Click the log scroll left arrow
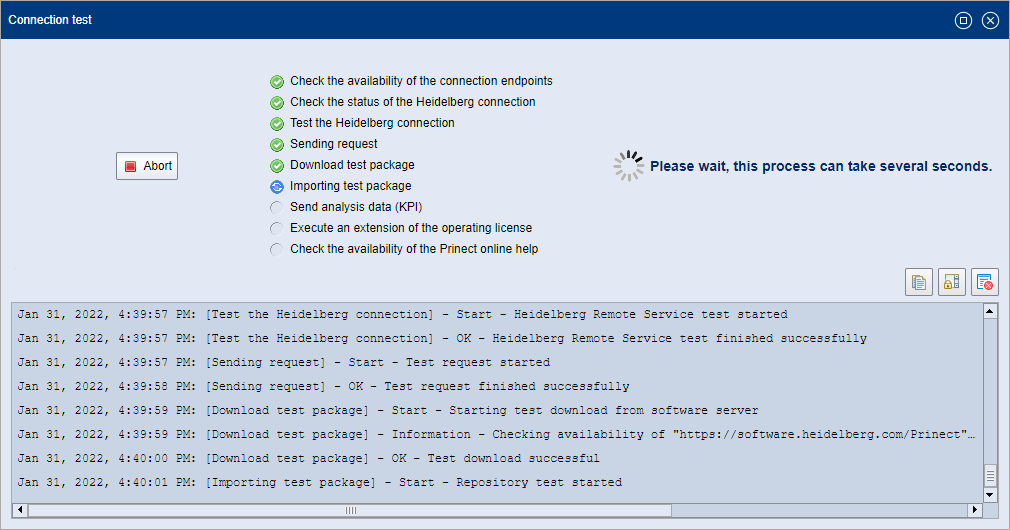This screenshot has height=530, width=1010. (x=20, y=510)
